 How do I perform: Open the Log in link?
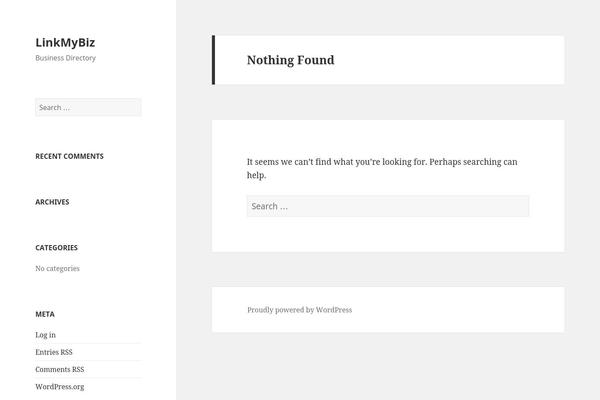[45, 335]
